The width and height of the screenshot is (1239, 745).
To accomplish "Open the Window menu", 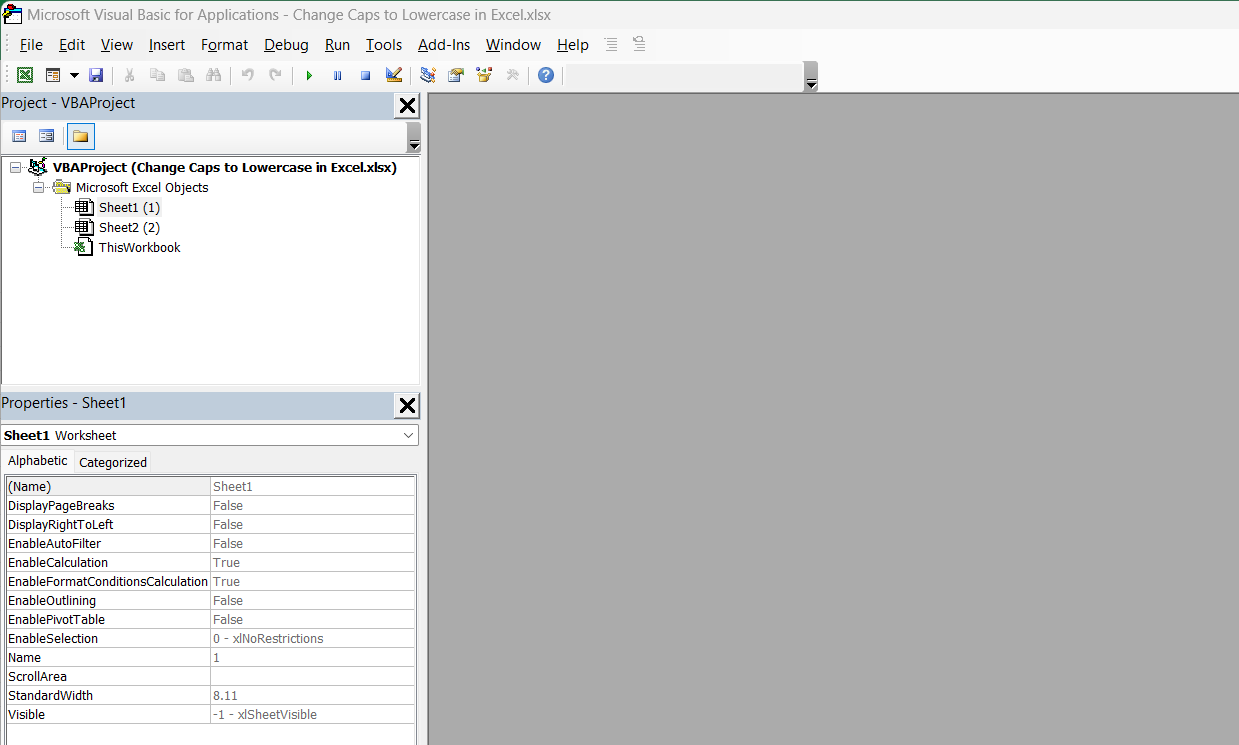I will (x=513, y=45).
